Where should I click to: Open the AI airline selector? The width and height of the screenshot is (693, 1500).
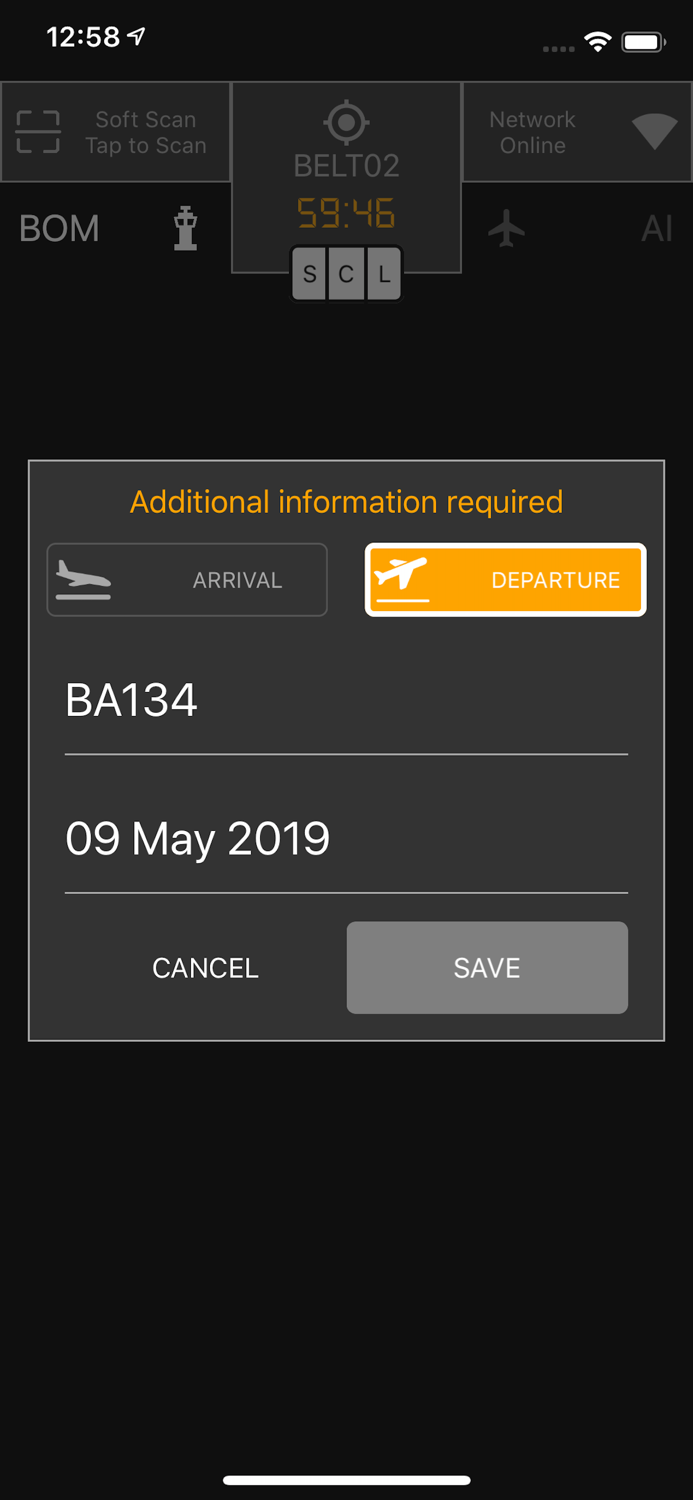(x=657, y=228)
